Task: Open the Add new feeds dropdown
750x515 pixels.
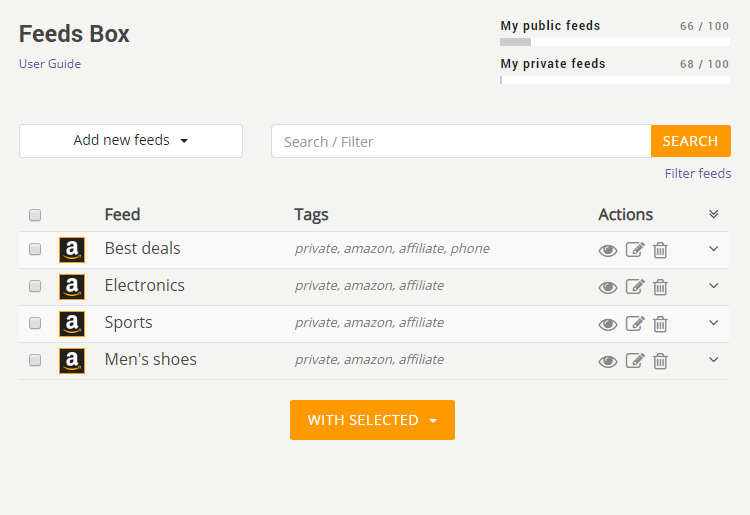Action: tap(131, 141)
